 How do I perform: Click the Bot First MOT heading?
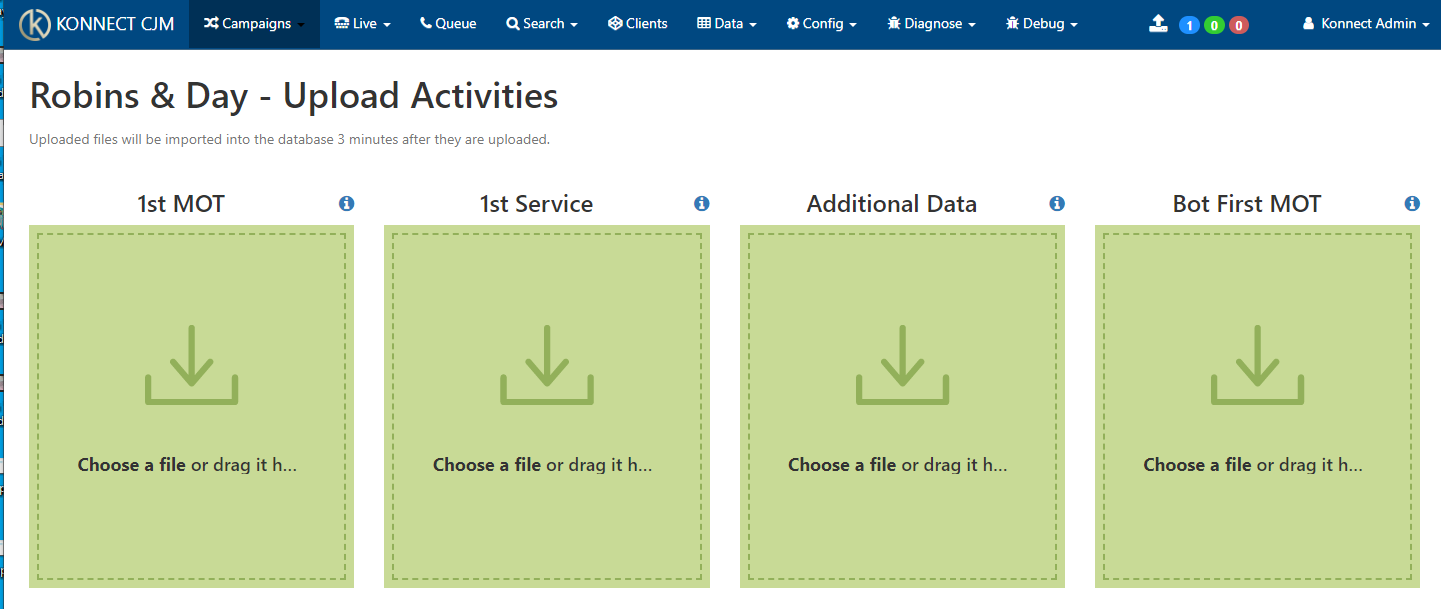pos(1247,204)
